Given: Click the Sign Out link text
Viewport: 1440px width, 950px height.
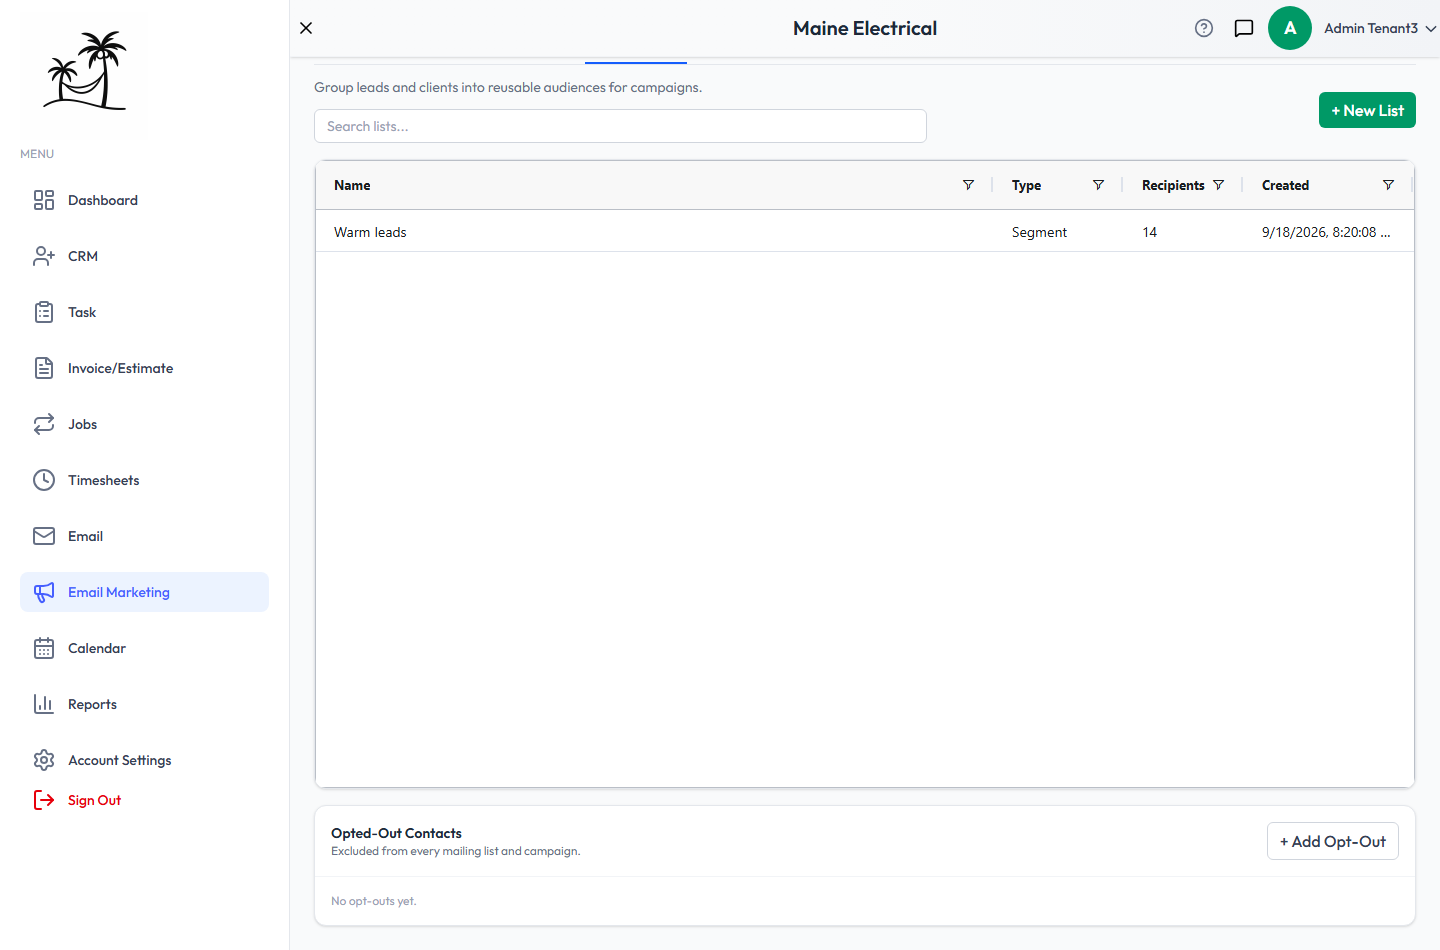Looking at the screenshot, I should [x=94, y=800].
